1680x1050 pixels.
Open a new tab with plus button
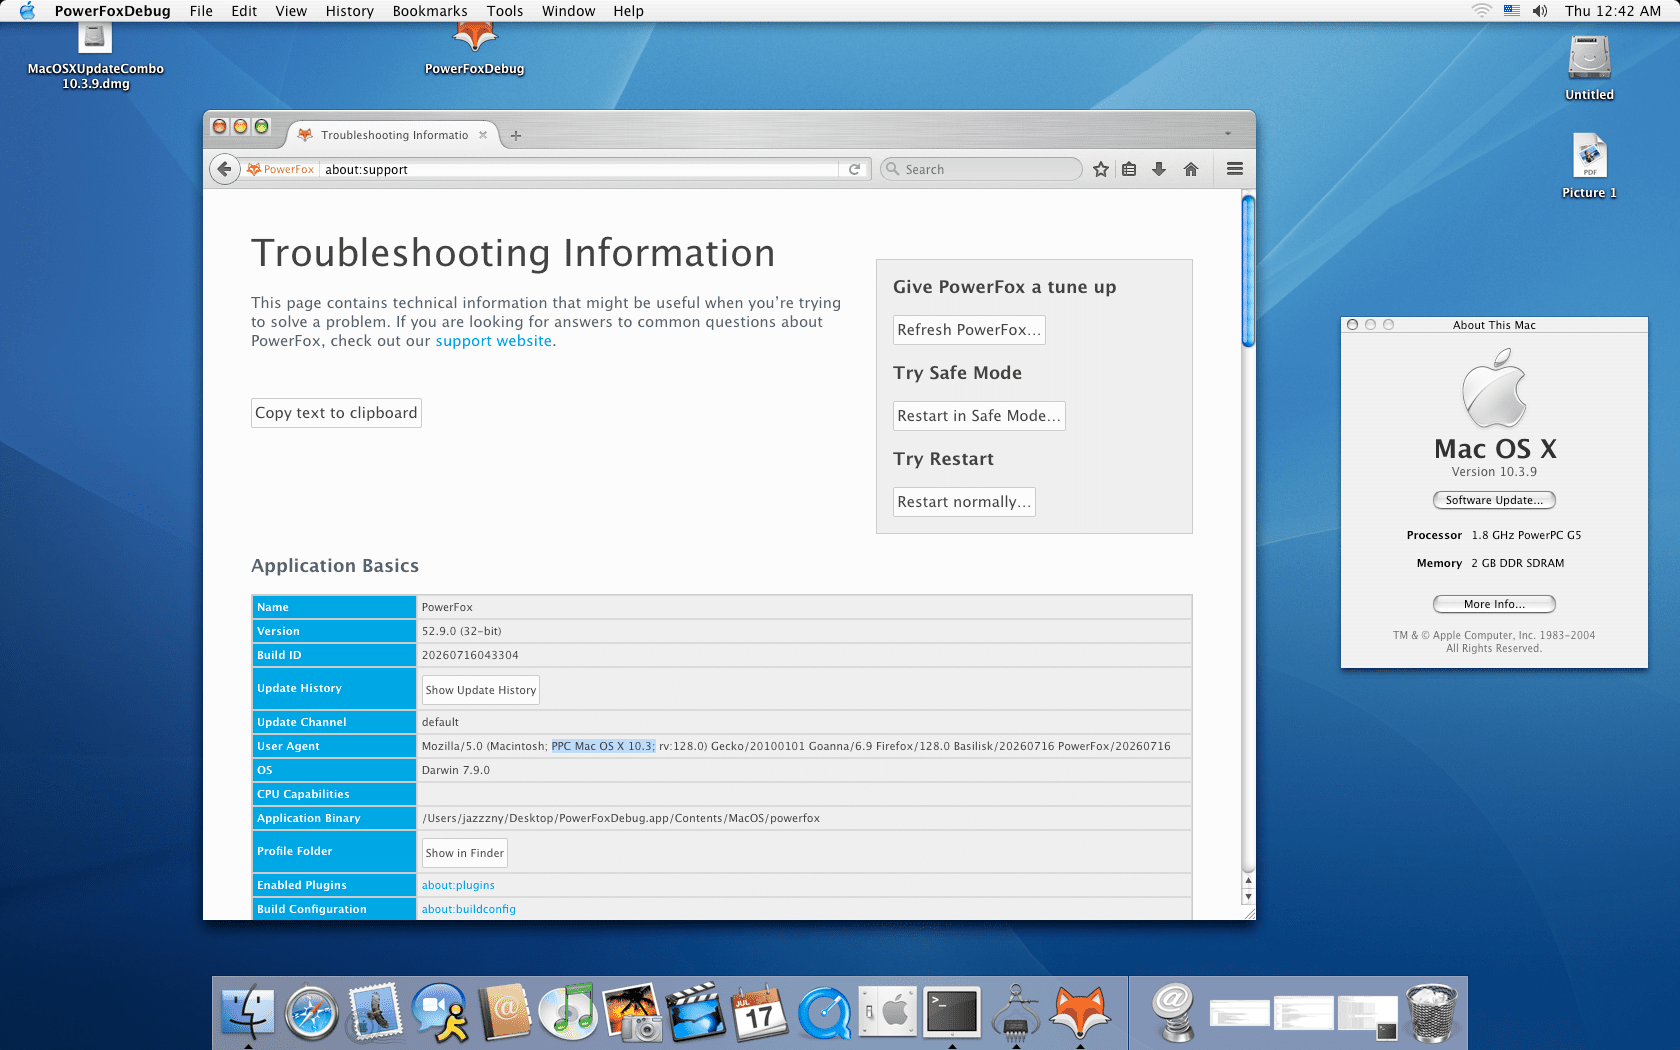(x=516, y=135)
